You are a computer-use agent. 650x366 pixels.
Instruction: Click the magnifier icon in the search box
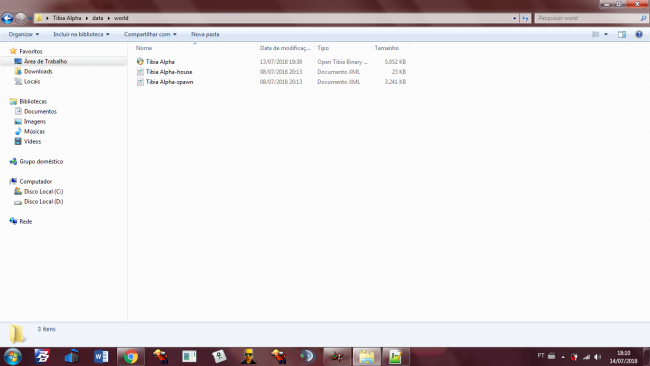(x=643, y=18)
